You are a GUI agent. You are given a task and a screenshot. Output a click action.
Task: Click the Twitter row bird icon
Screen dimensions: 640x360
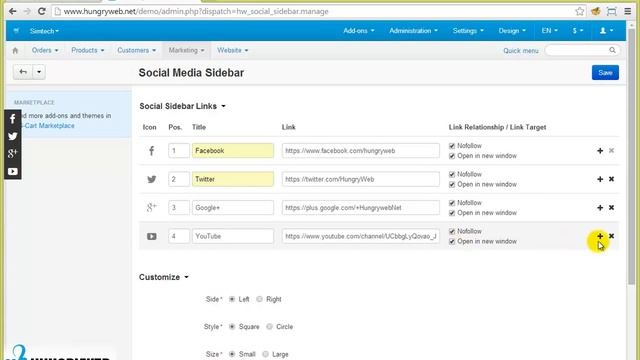pos(151,179)
